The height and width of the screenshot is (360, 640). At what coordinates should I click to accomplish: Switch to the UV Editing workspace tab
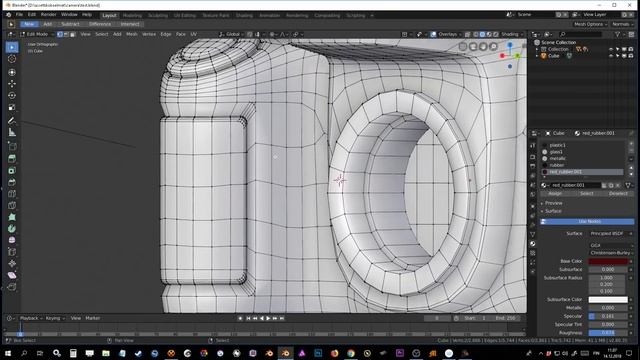click(185, 16)
